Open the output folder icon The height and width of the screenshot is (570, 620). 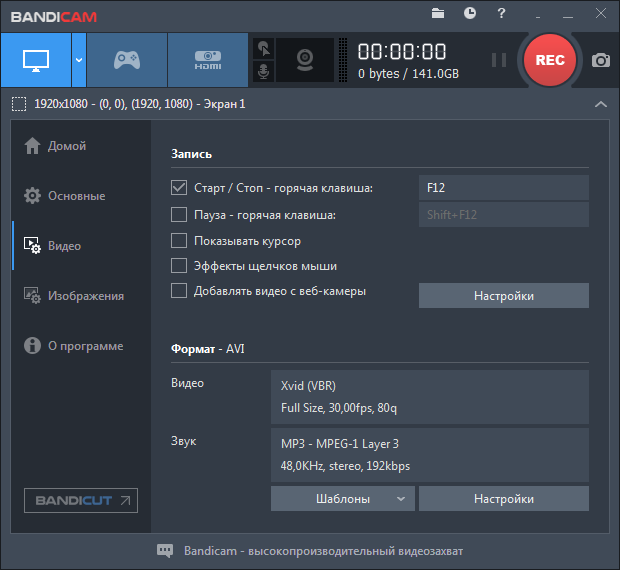438,13
